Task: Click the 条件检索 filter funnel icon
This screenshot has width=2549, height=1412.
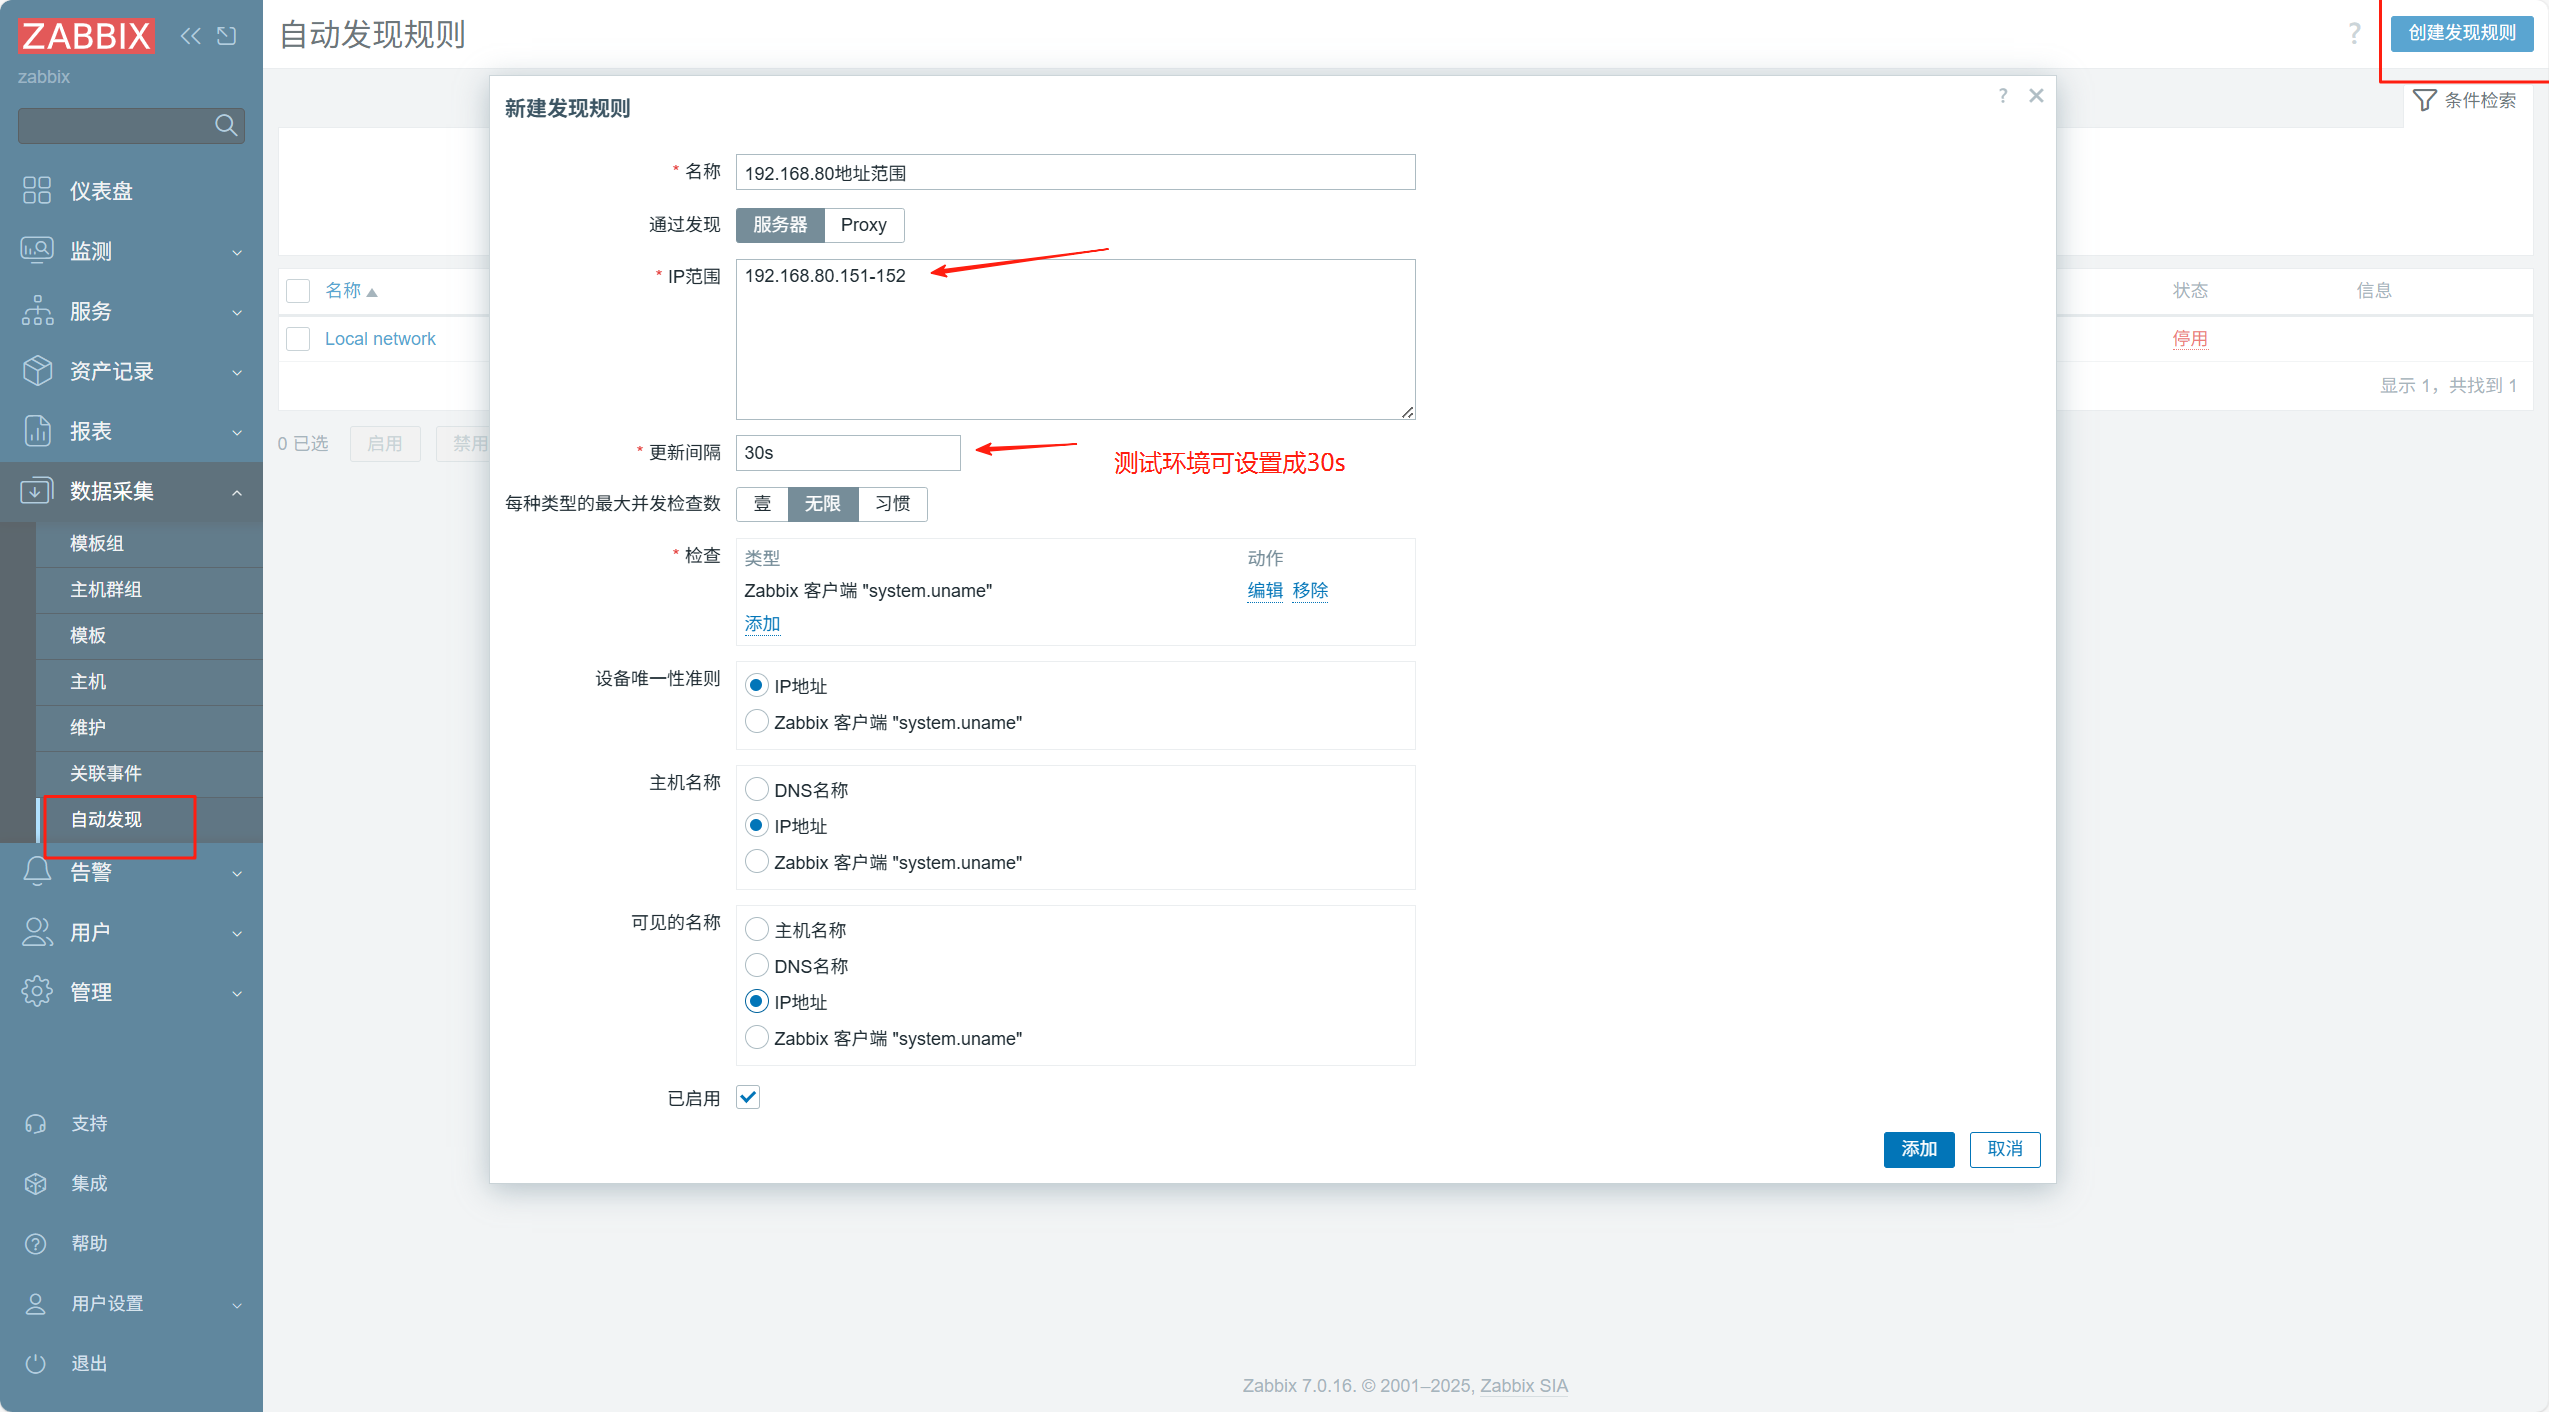Action: 2424,100
